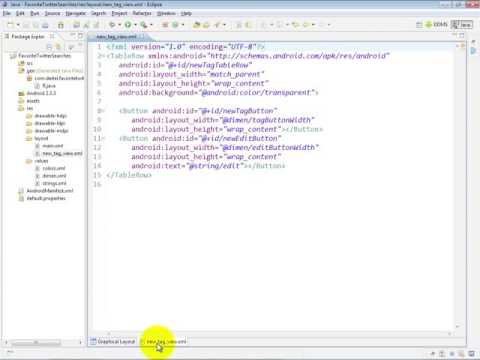Open the Refactor menu

(142, 13)
